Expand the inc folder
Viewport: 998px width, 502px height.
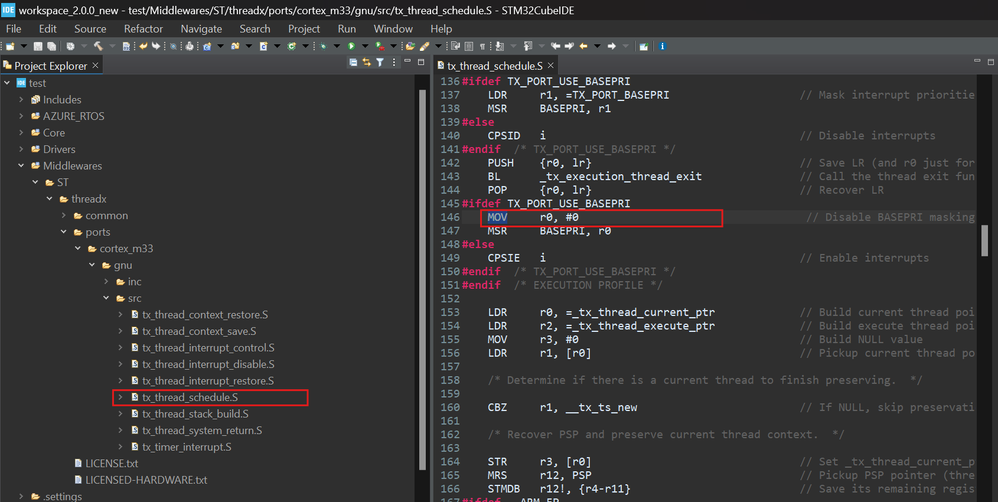(106, 282)
